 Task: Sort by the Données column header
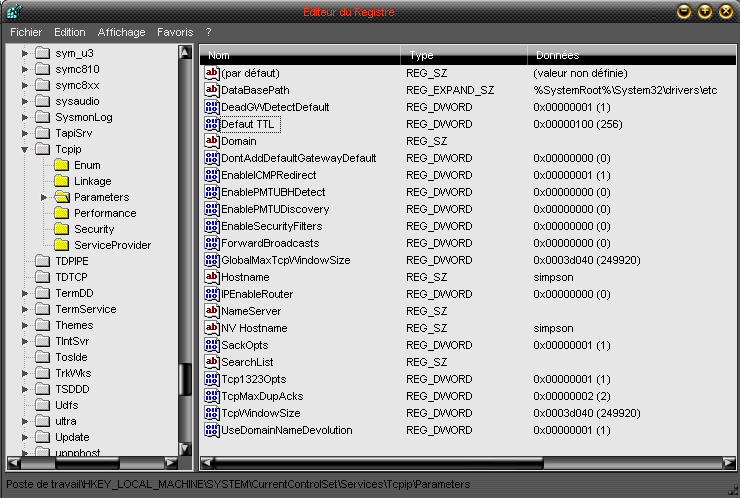click(x=631, y=55)
